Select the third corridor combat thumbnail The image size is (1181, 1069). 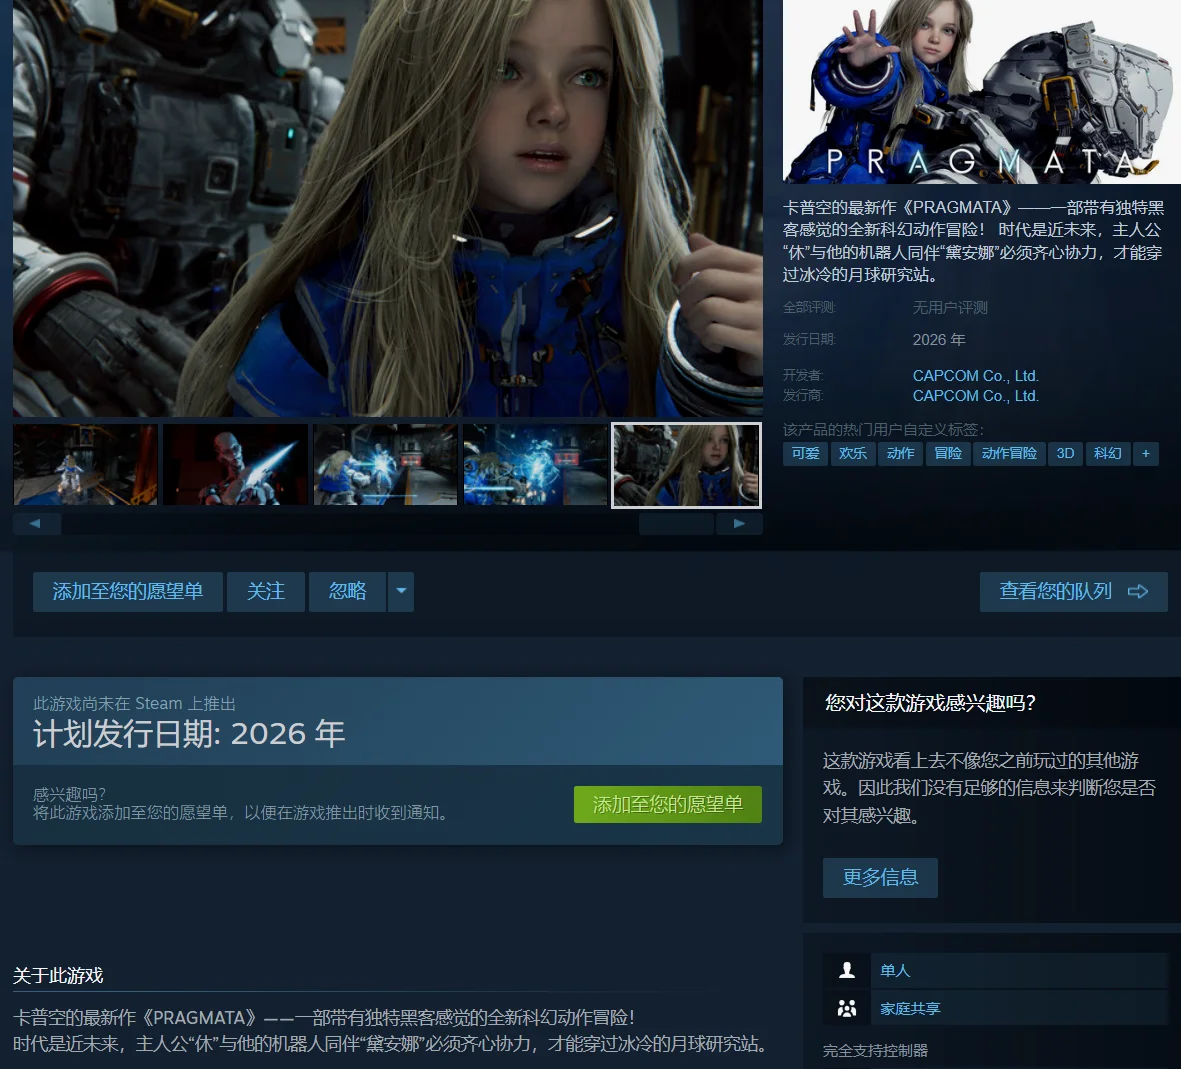click(x=385, y=465)
